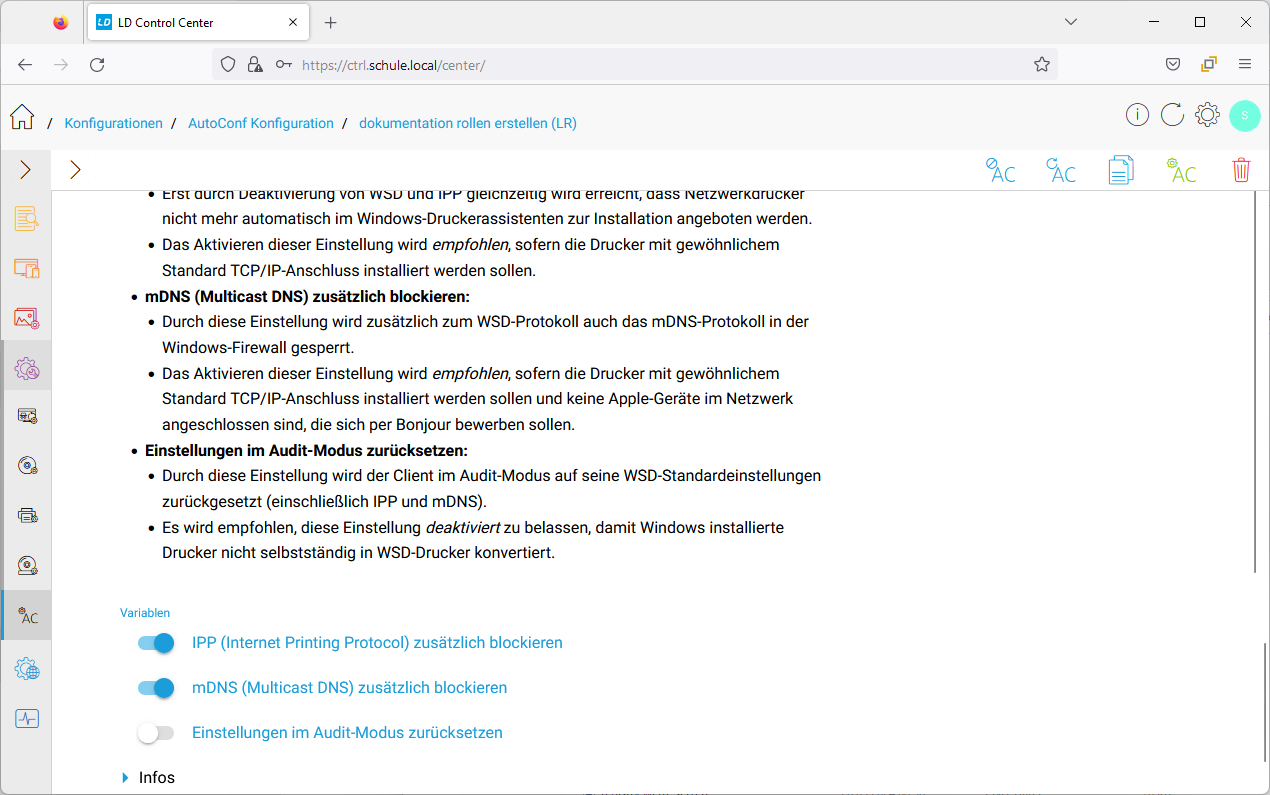Click the home icon in the breadcrumb
This screenshot has width=1270, height=795.
tap(22, 117)
